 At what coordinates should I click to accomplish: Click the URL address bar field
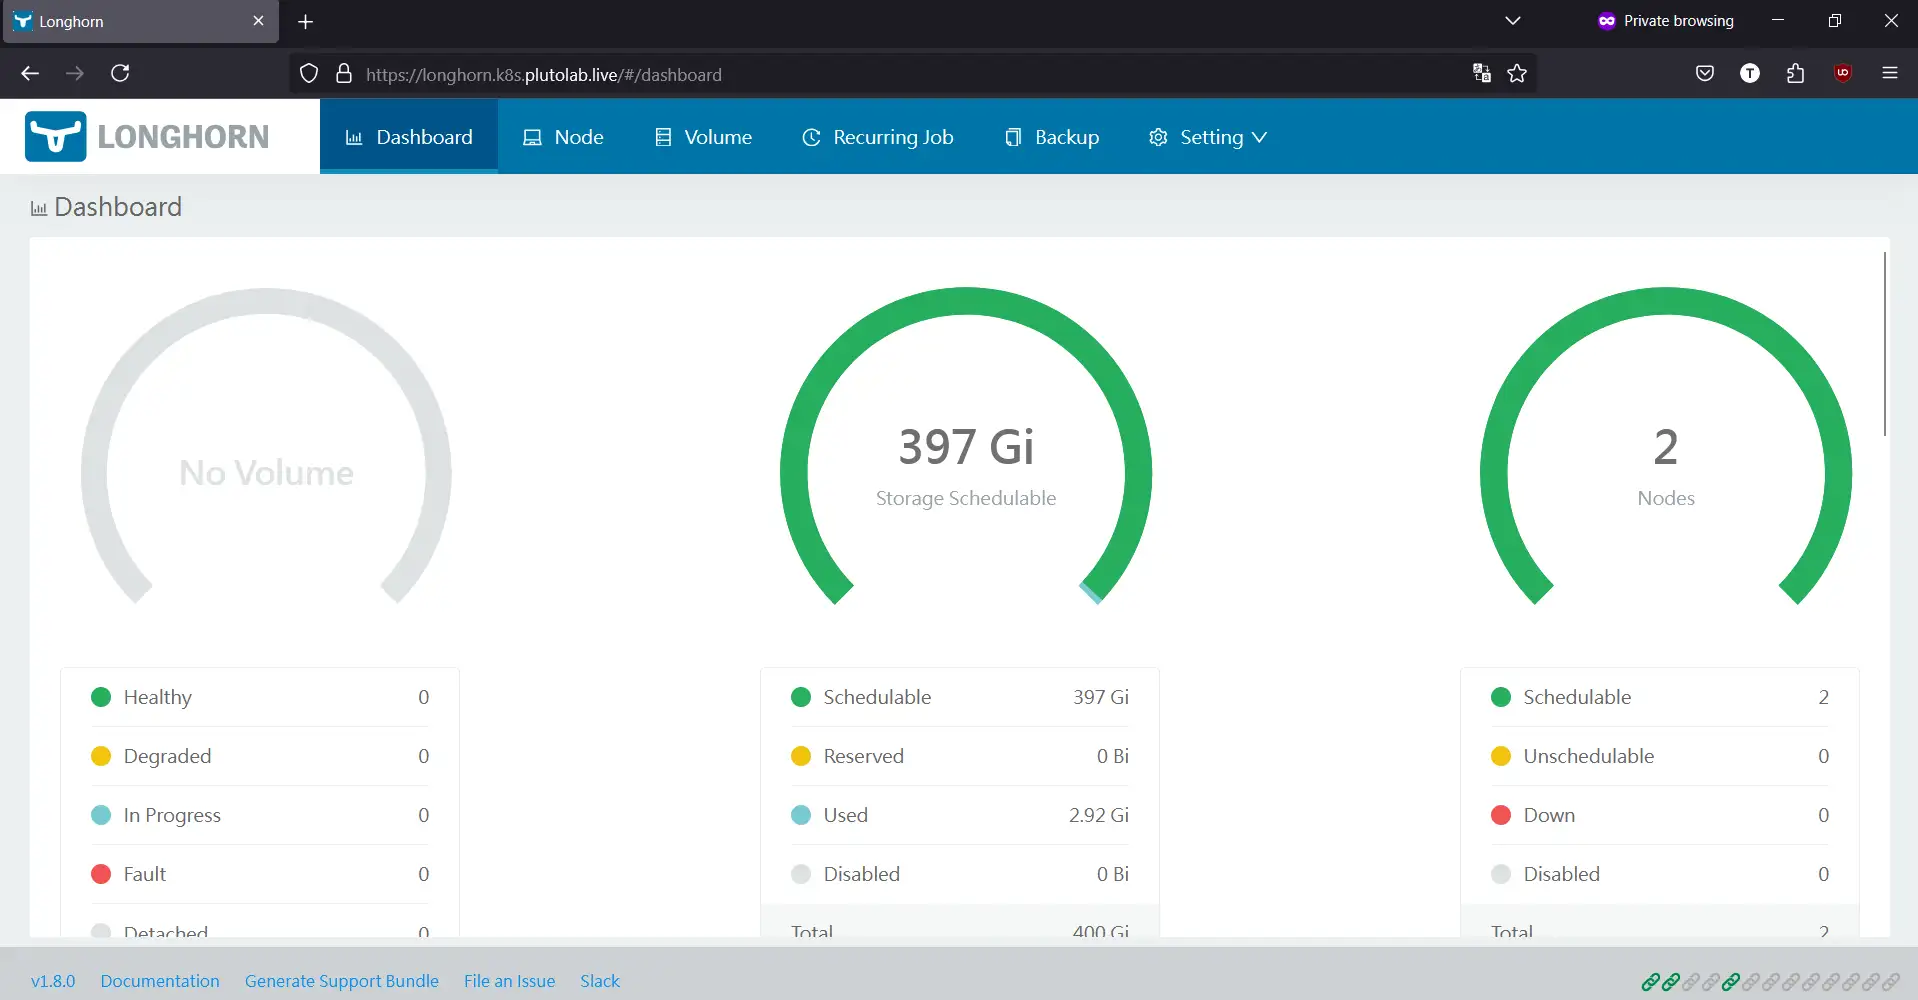click(x=900, y=74)
